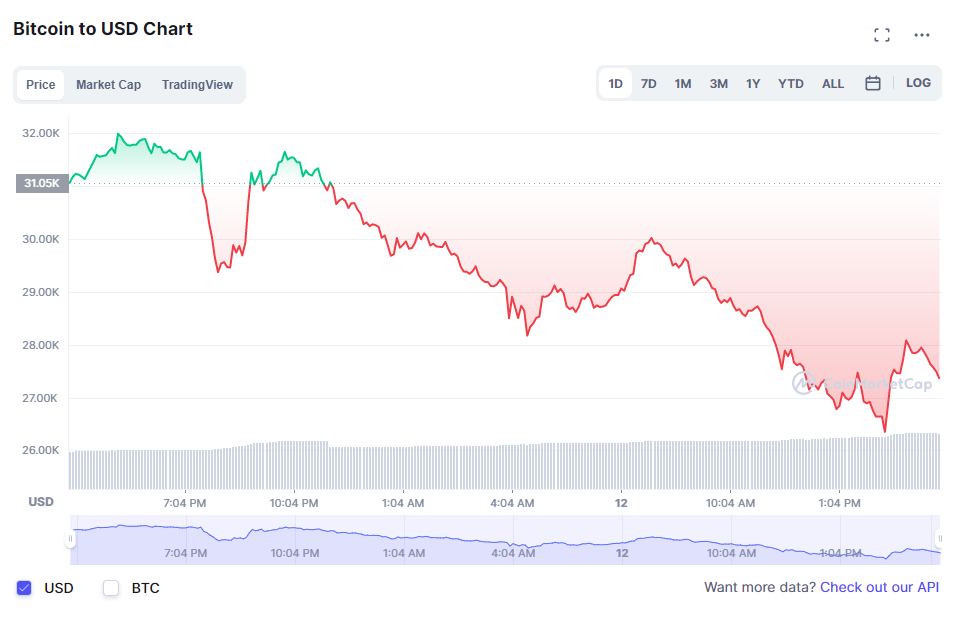This screenshot has height=630, width=960.
Task: Enable BTC price display
Action: coord(110,588)
